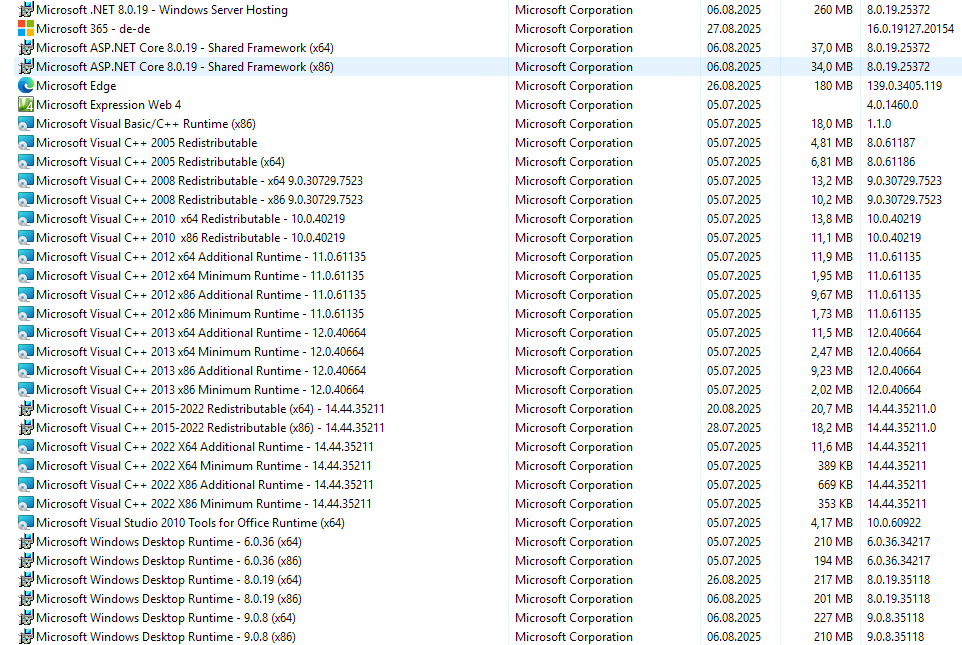Image resolution: width=962 pixels, height=645 pixels.
Task: Click the Visual Basic/C++ Runtime (x86) icon
Action: 26,124
